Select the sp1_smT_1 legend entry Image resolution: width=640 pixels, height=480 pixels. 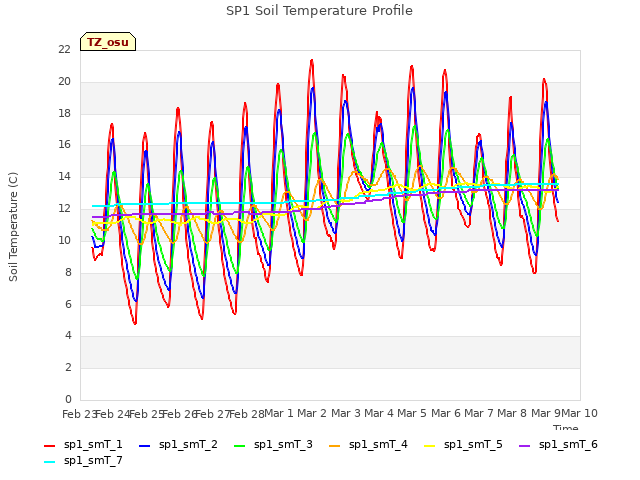pos(83,444)
